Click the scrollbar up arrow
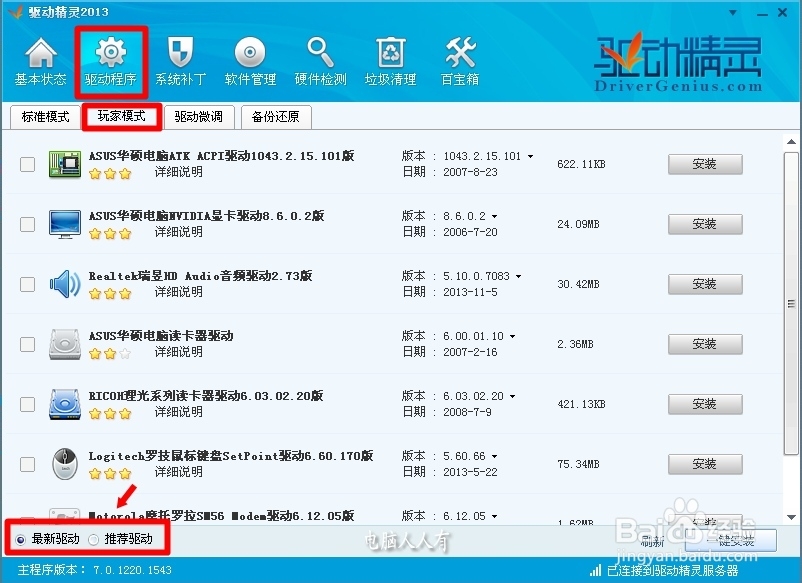 click(791, 142)
